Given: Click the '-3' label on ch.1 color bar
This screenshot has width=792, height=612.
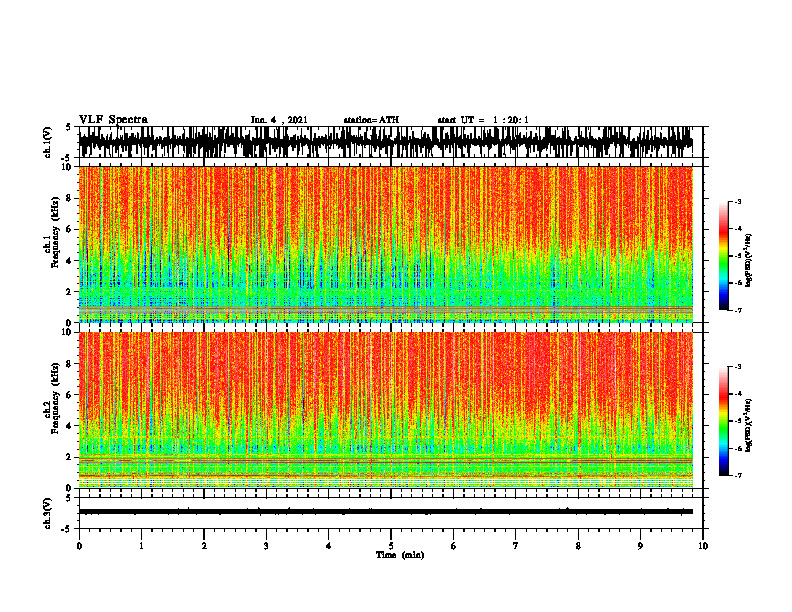Looking at the screenshot, I should 737,201.
